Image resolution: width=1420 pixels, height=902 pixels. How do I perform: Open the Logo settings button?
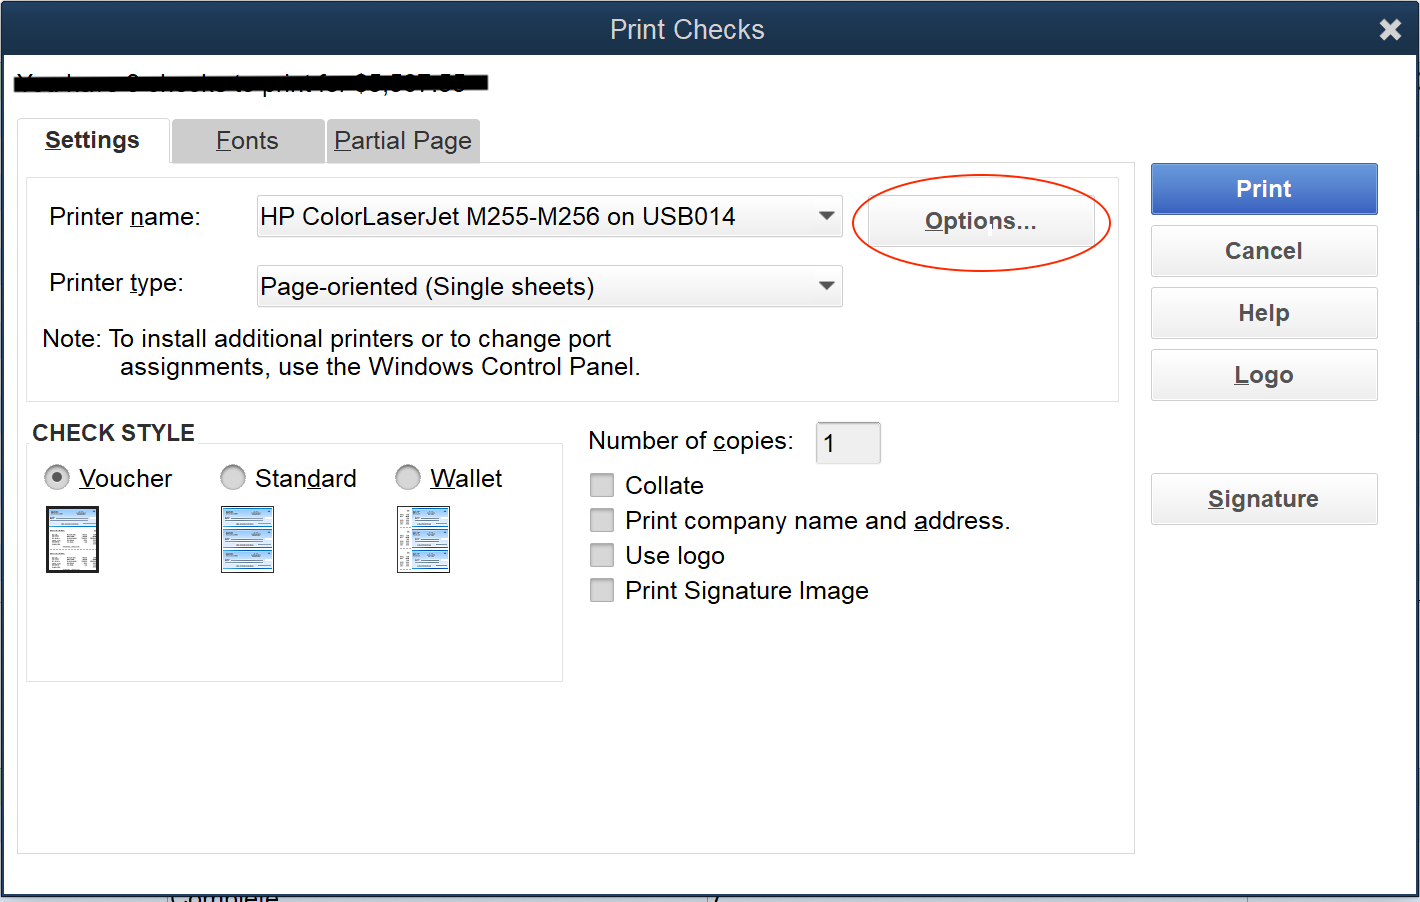click(x=1263, y=375)
